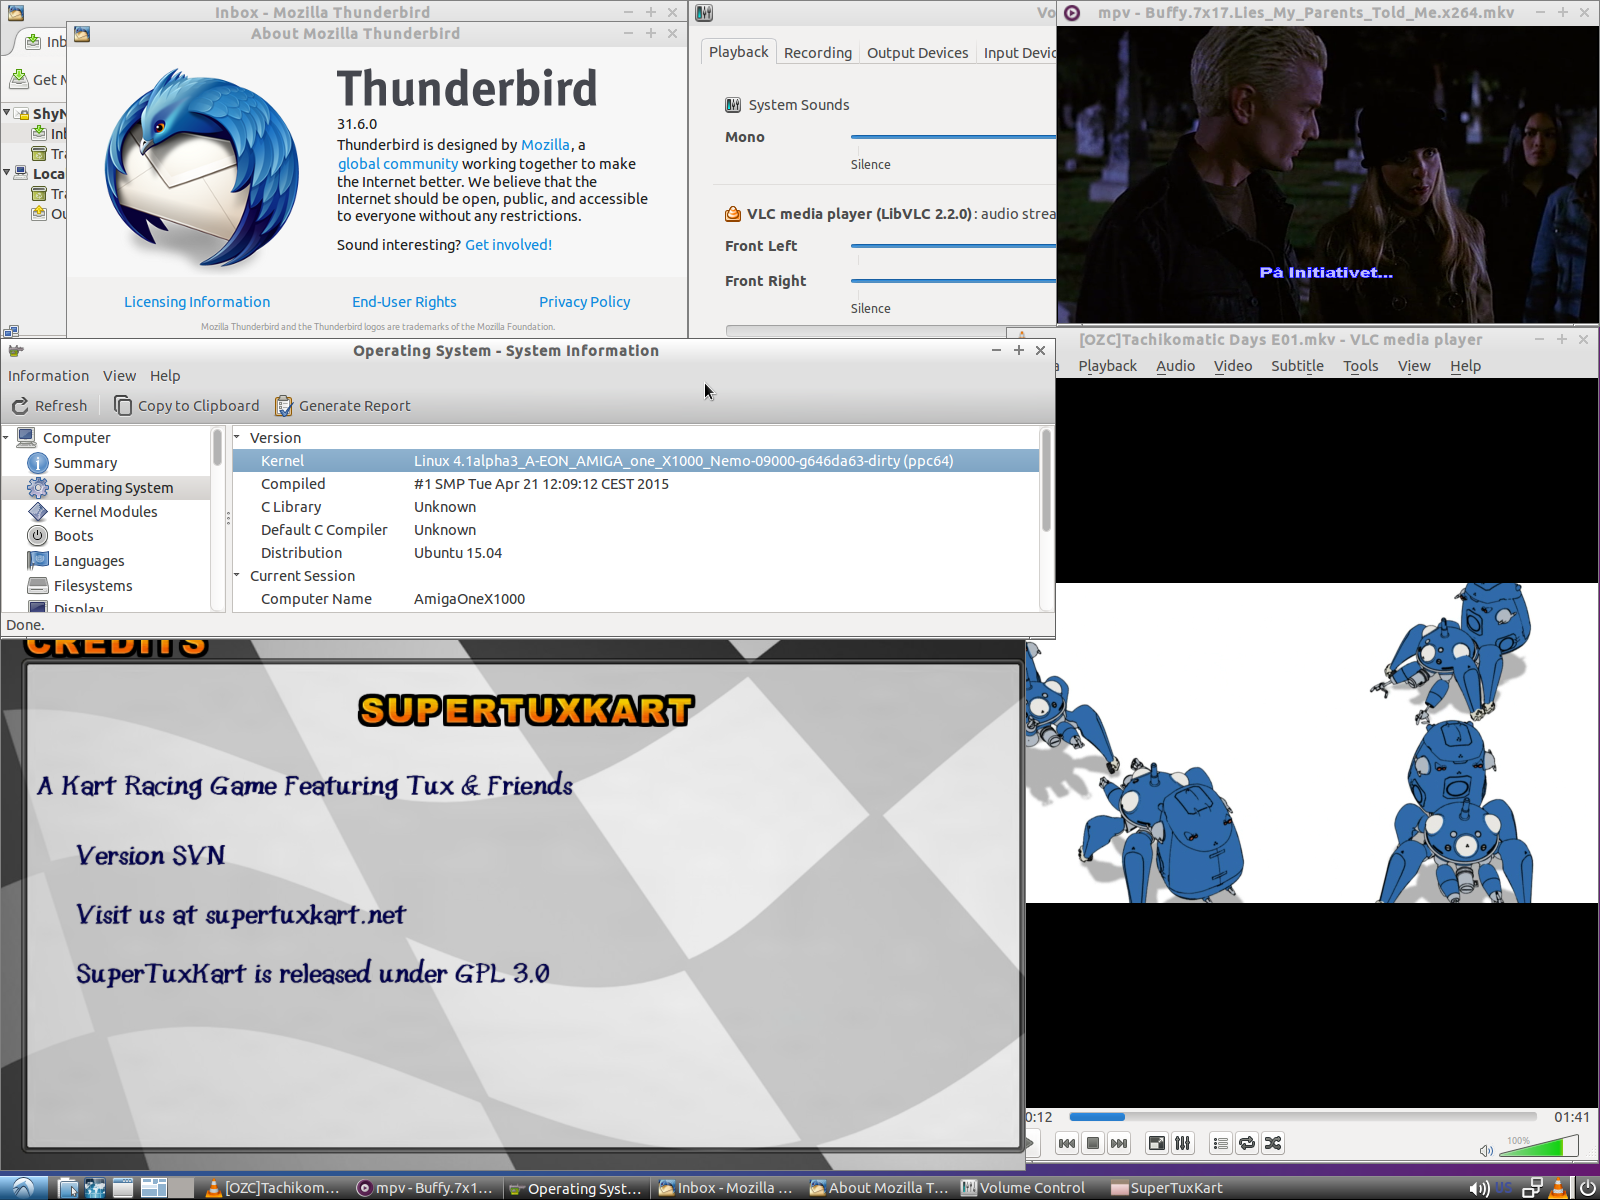Screen dimensions: 1600x1200
Task: Click Copy to Clipboard in toolbar
Action: (x=187, y=406)
